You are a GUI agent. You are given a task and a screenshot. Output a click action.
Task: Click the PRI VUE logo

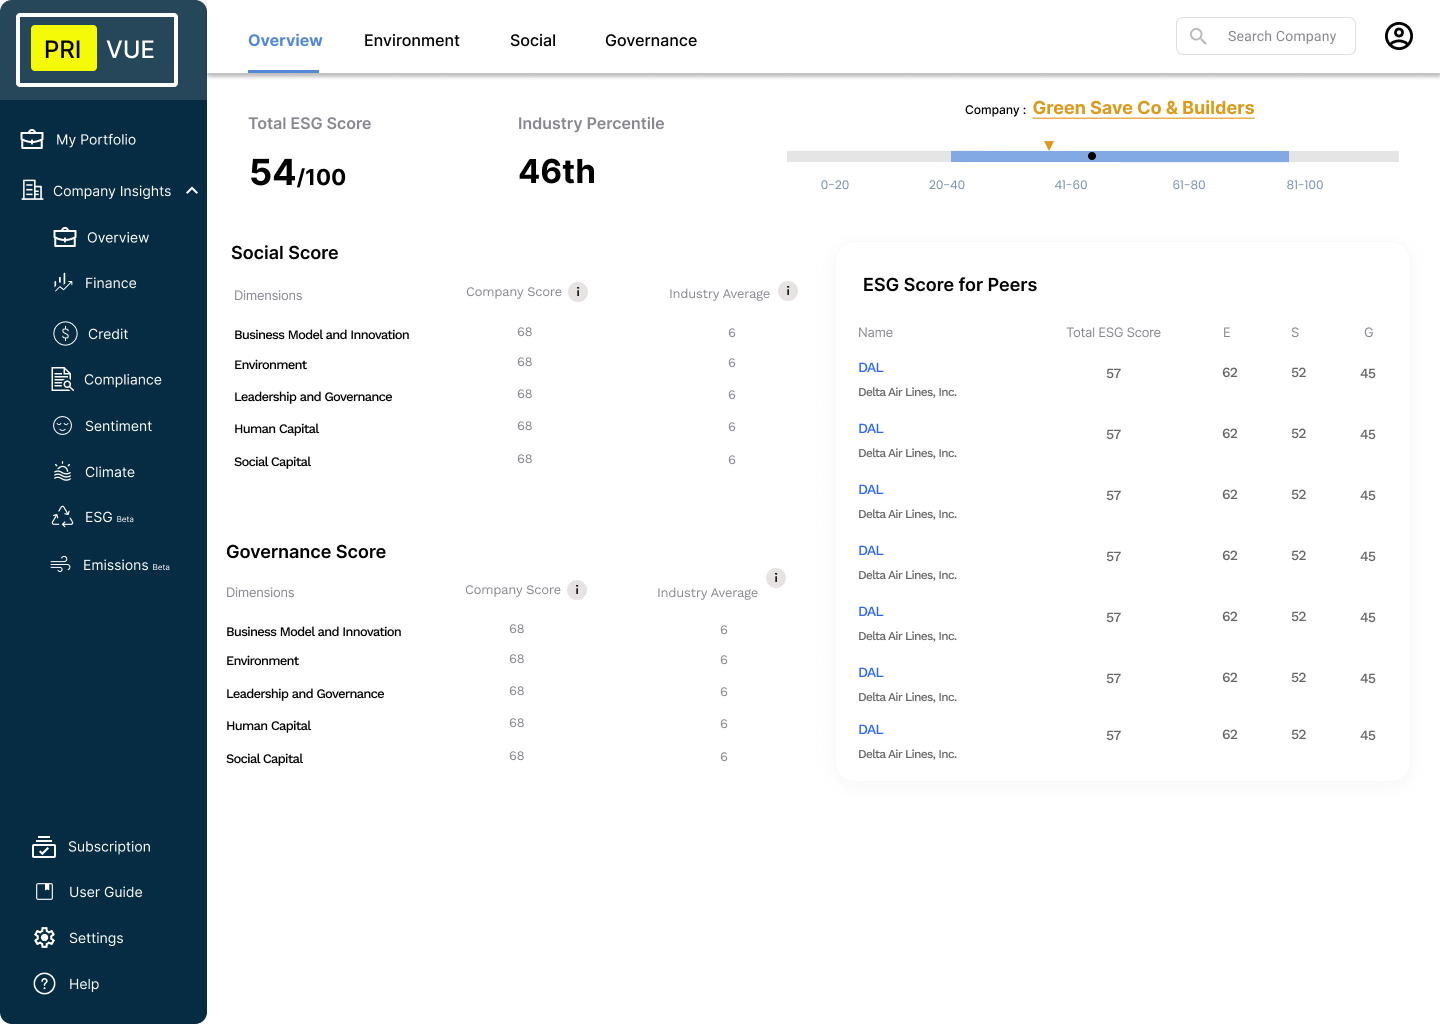[x=97, y=49]
